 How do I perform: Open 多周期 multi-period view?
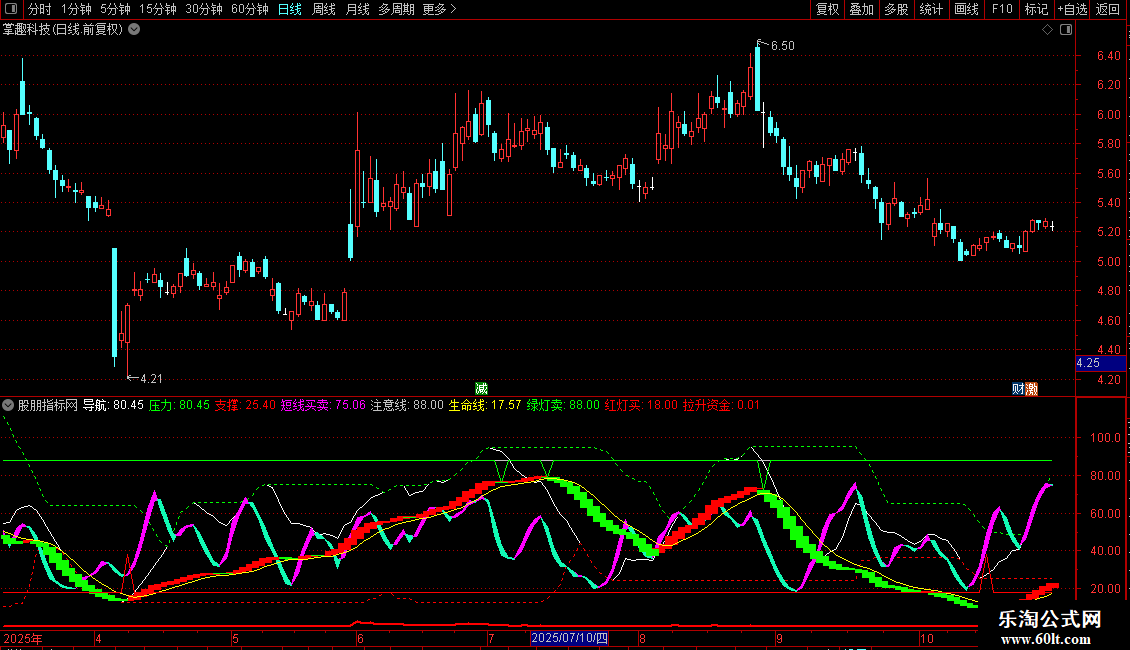396,9
